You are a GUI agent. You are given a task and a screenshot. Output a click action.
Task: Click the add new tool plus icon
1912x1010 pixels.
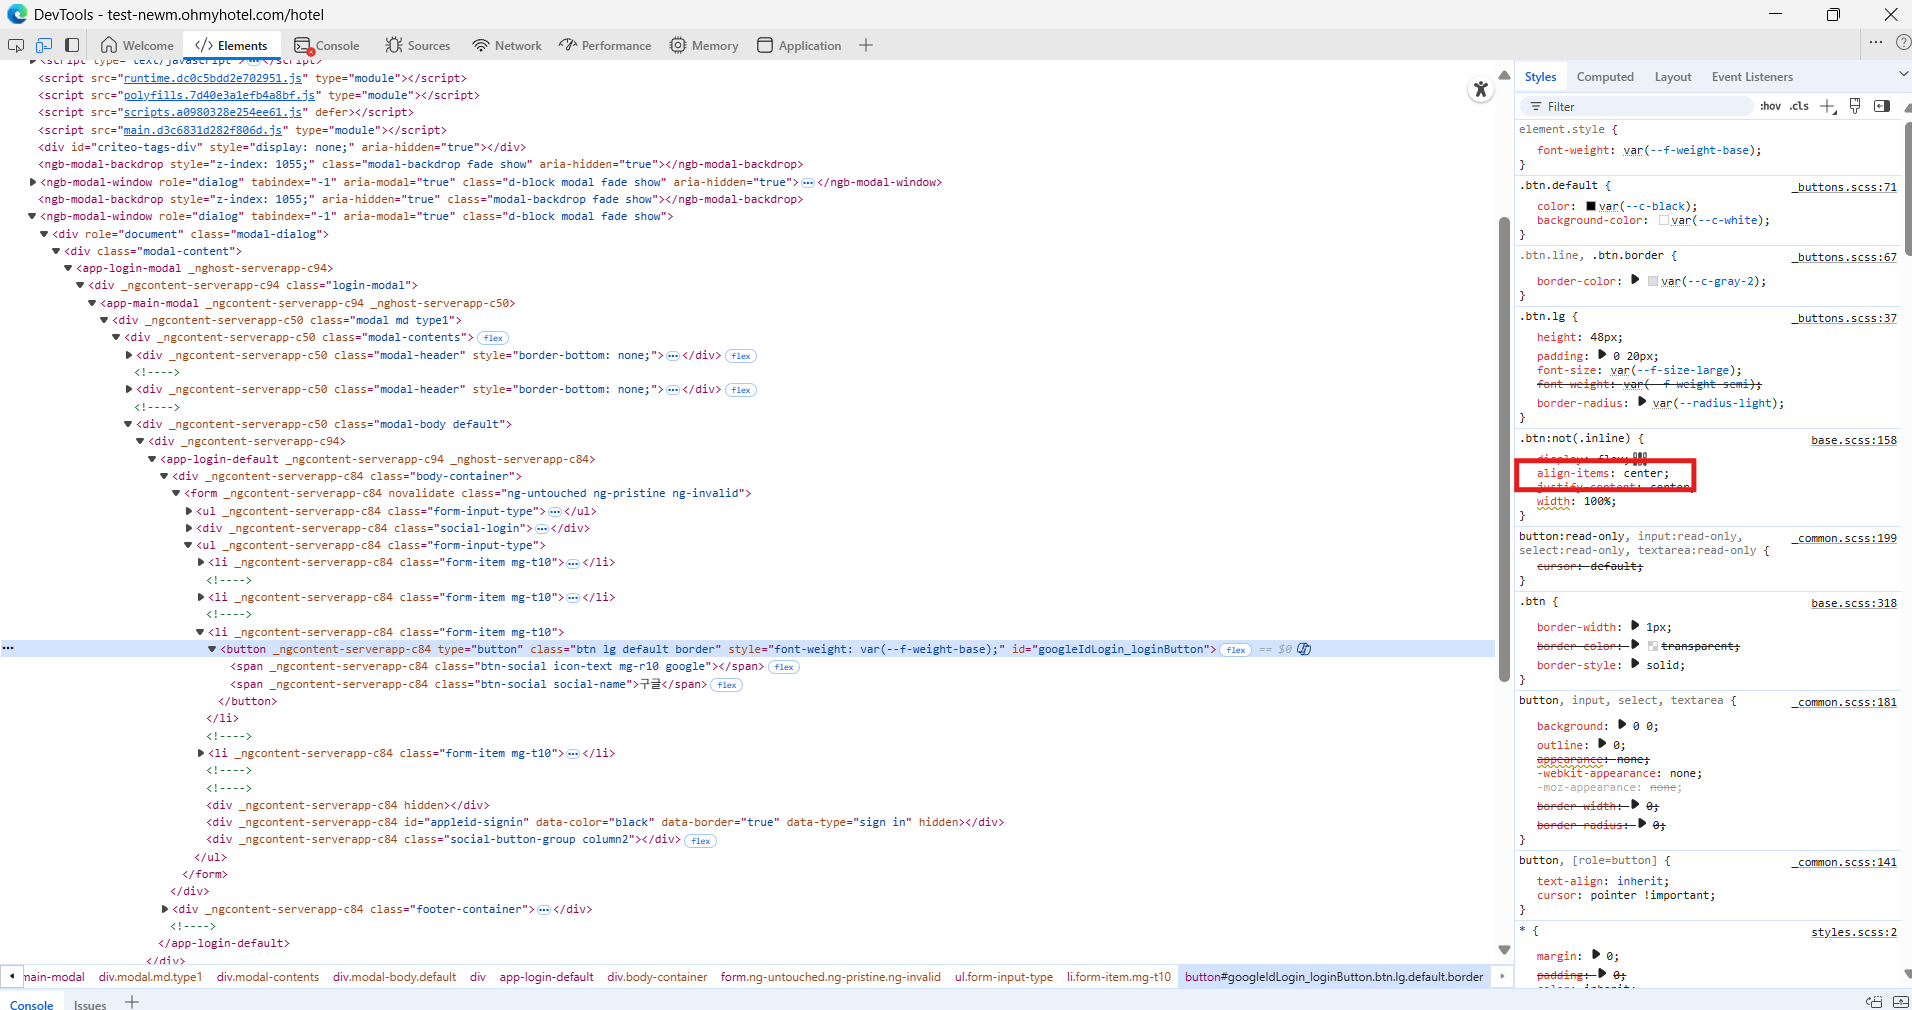click(x=866, y=45)
